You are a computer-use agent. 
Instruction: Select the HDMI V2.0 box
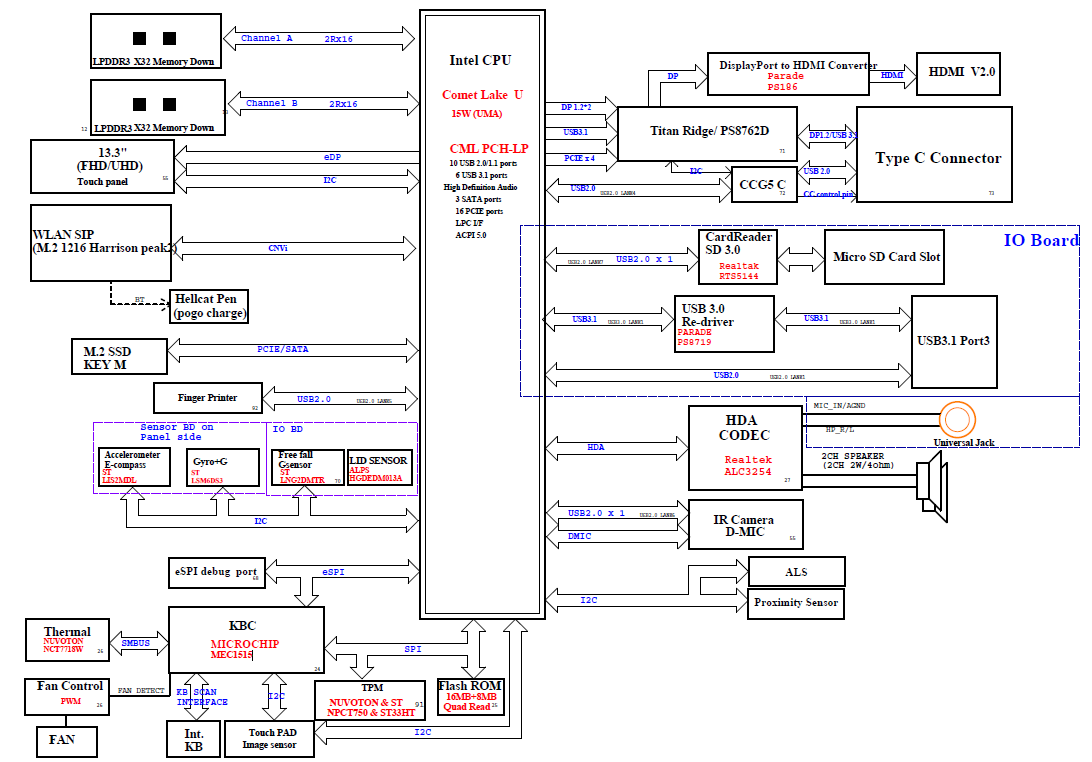pyautogui.click(x=962, y=72)
